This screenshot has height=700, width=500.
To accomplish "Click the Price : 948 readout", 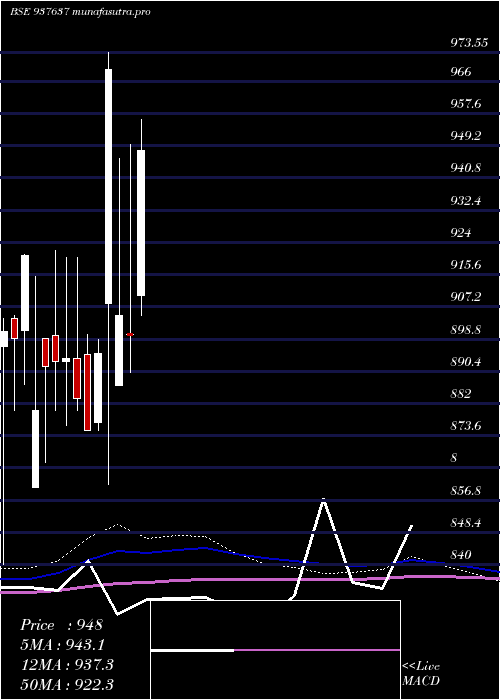I will coord(62,625).
